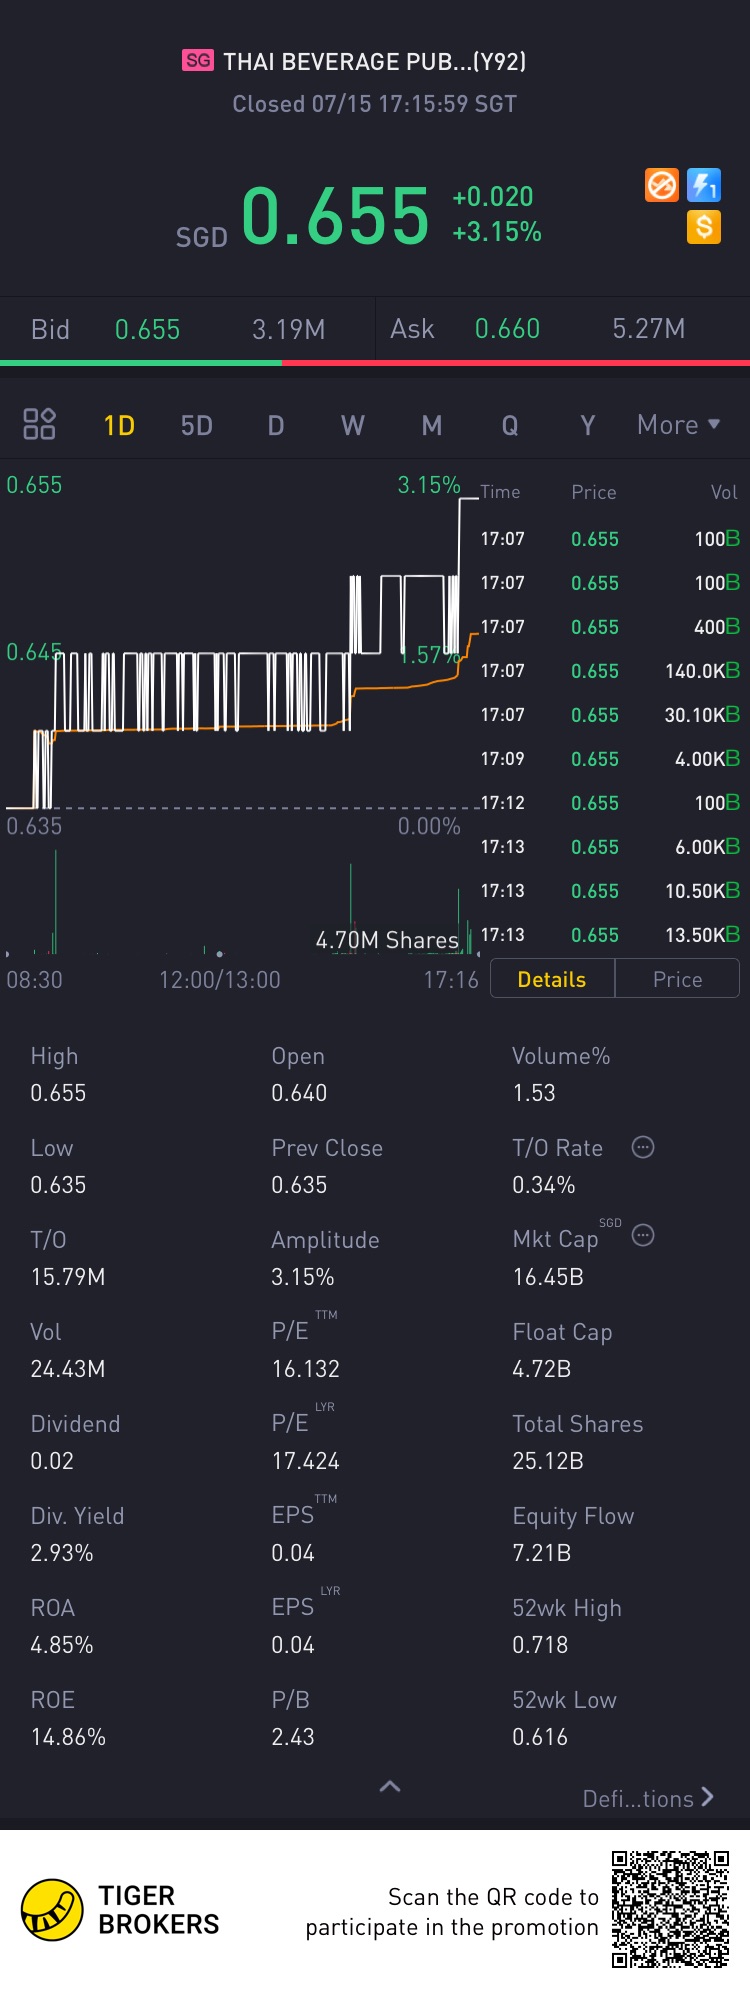The image size is (750, 1990).
Task: Open the Definitions link with chevron
Action: pos(648,1798)
